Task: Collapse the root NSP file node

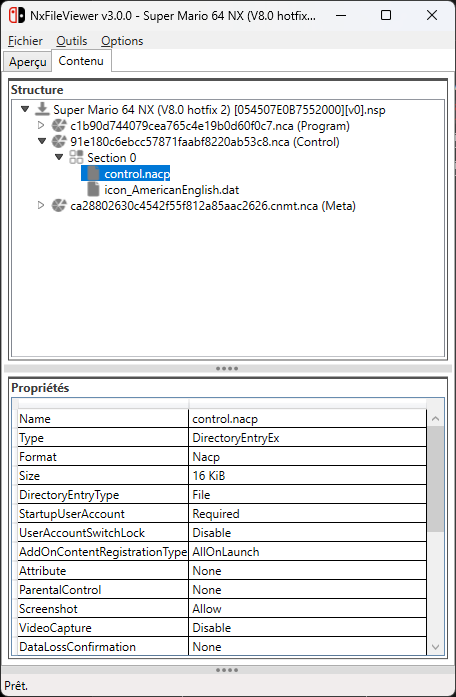Action: [25, 109]
